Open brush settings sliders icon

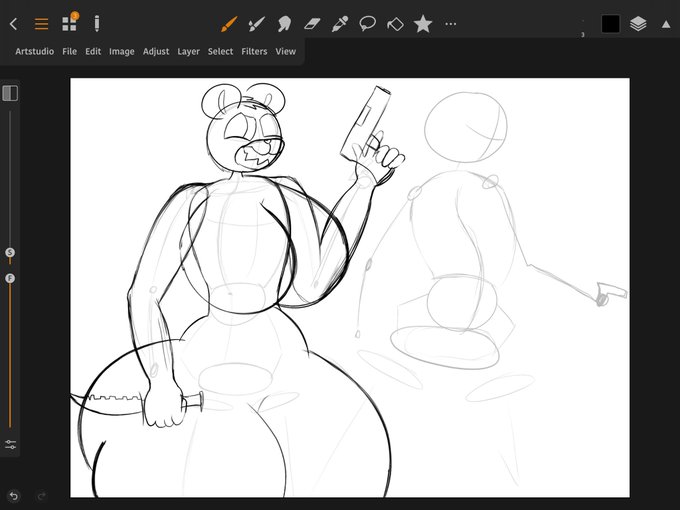(10, 444)
